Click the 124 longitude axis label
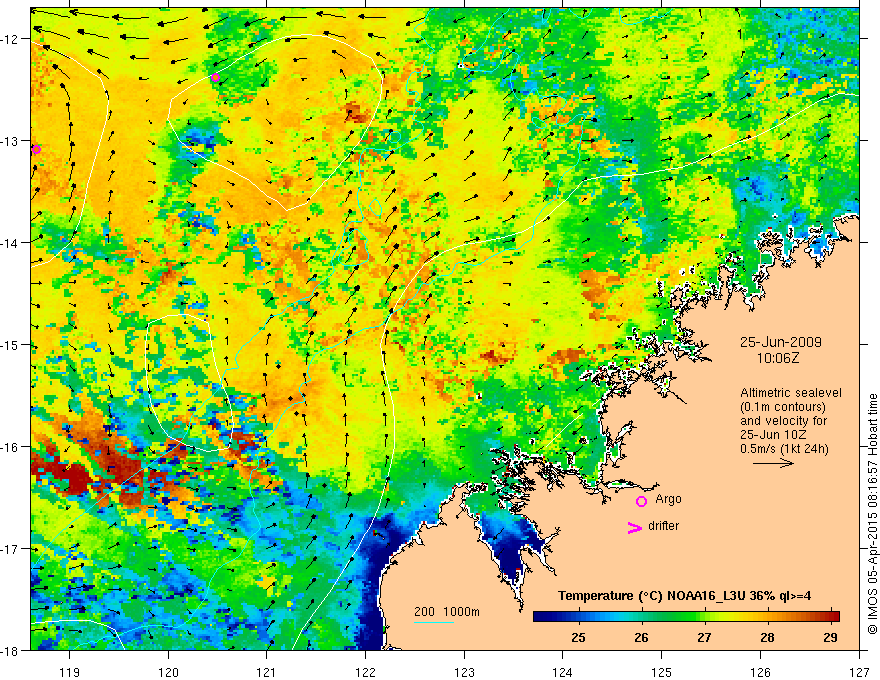This screenshot has width=880, height=680. click(x=563, y=672)
